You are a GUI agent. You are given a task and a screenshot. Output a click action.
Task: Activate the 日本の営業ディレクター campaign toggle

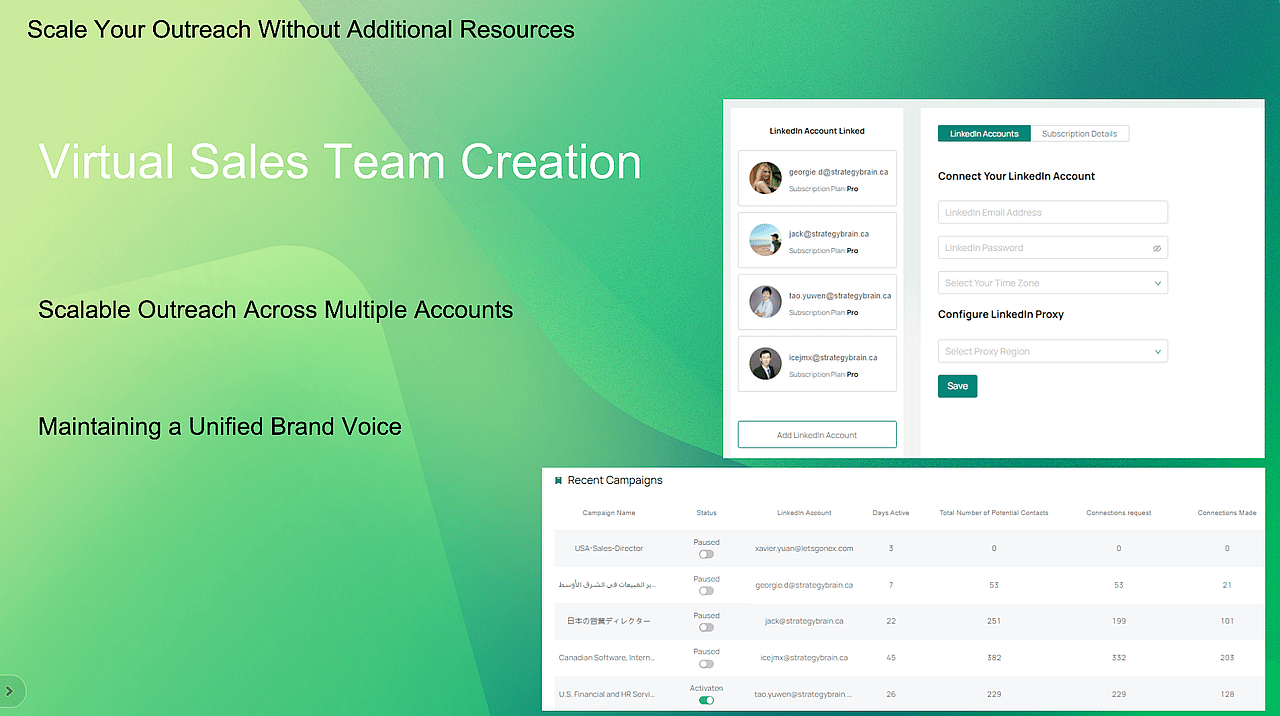click(706, 626)
